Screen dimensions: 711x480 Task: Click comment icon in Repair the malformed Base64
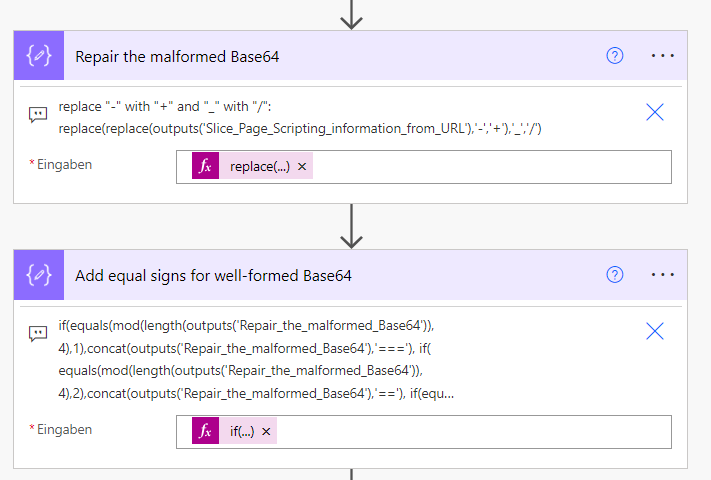click(x=38, y=114)
